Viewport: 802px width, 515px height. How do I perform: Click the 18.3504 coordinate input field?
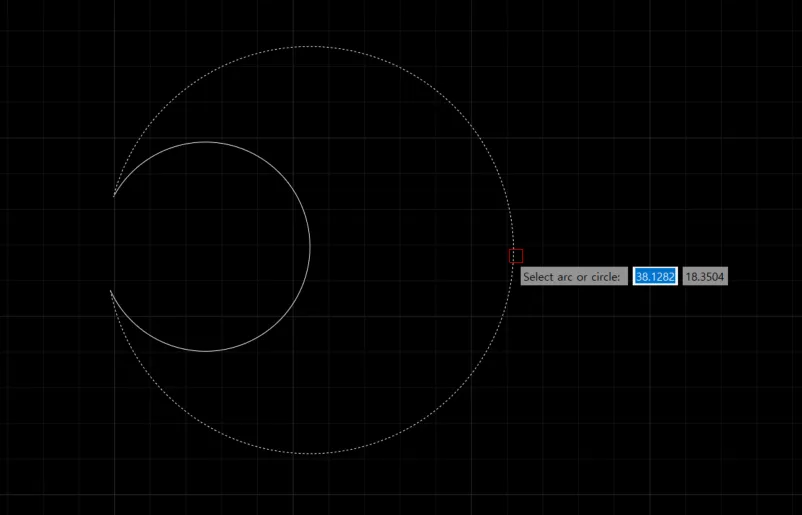[x=705, y=276]
